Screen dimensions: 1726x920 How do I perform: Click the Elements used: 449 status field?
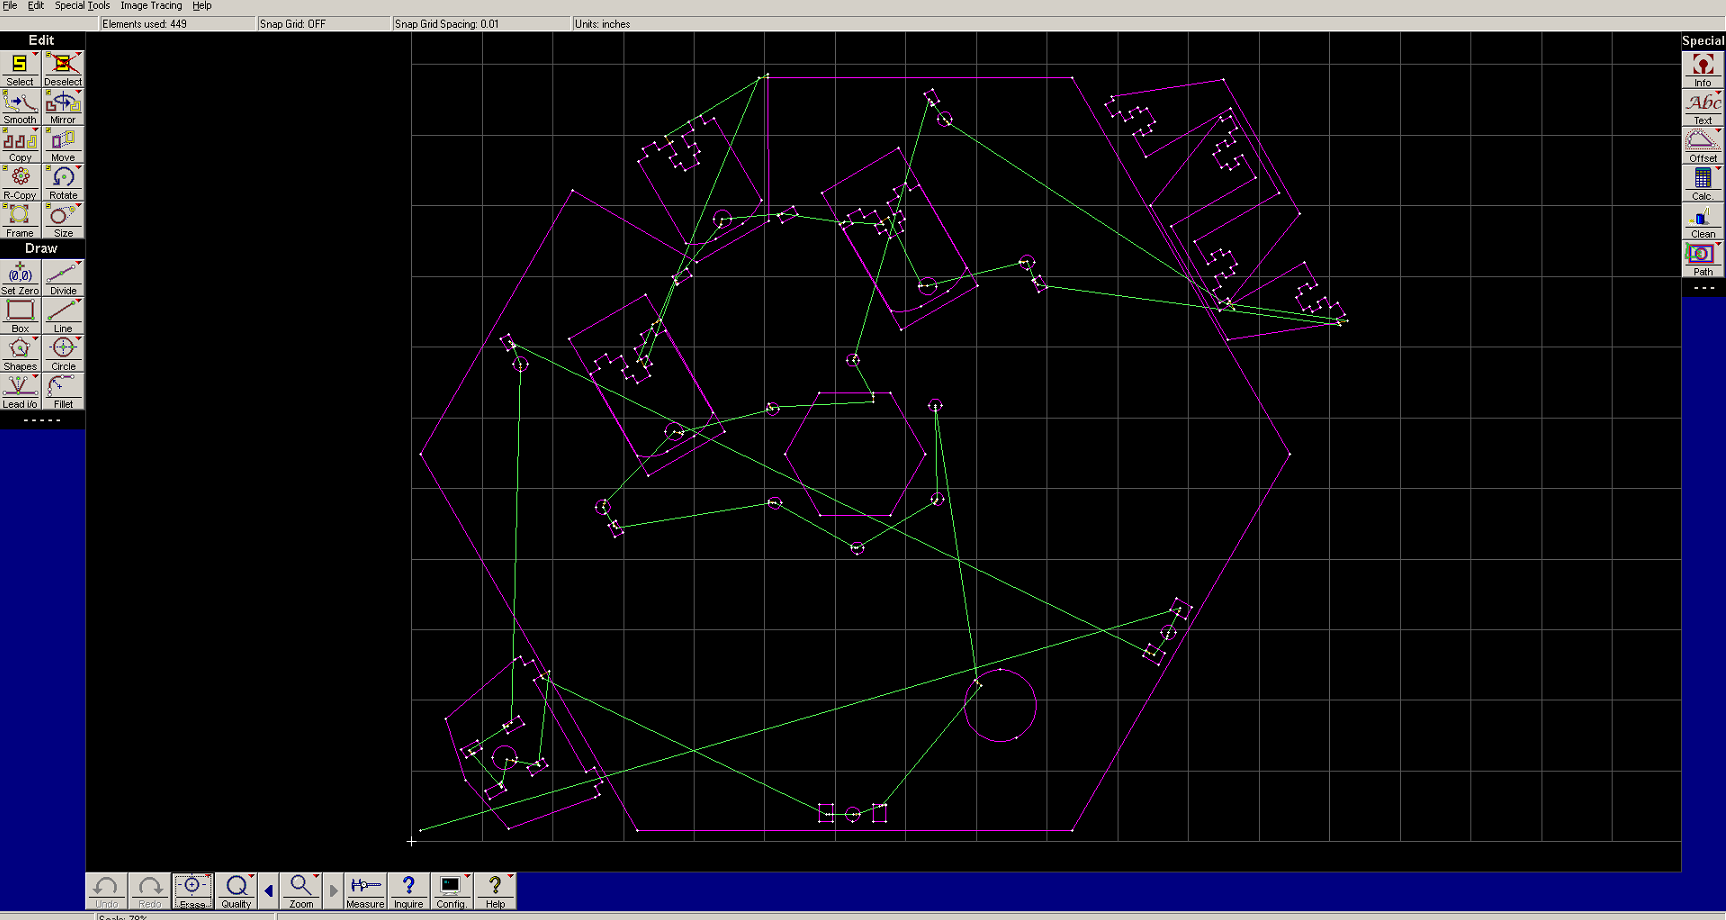[177, 24]
